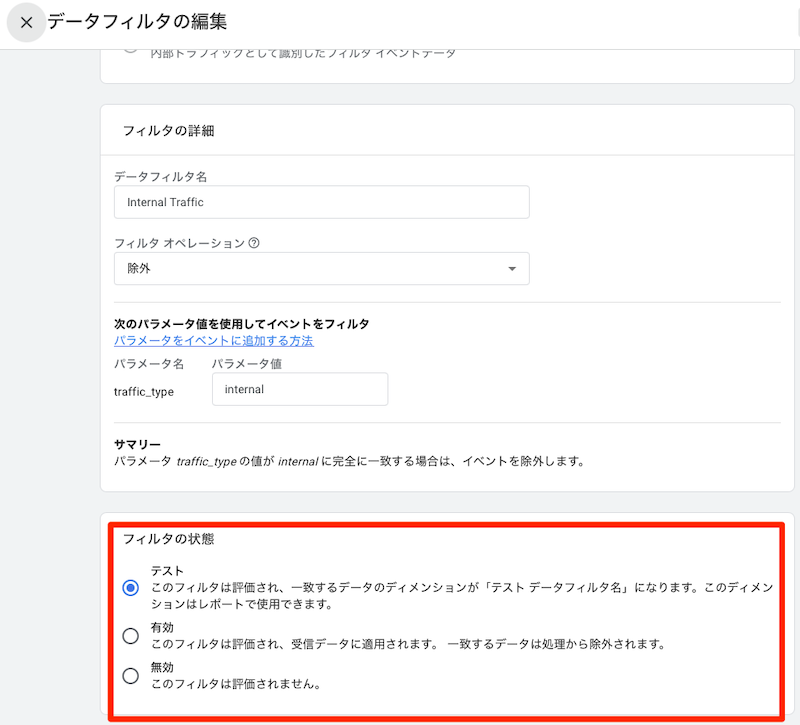Click the dropdown arrow in the 除外 box
This screenshot has width=800, height=725.
(512, 269)
